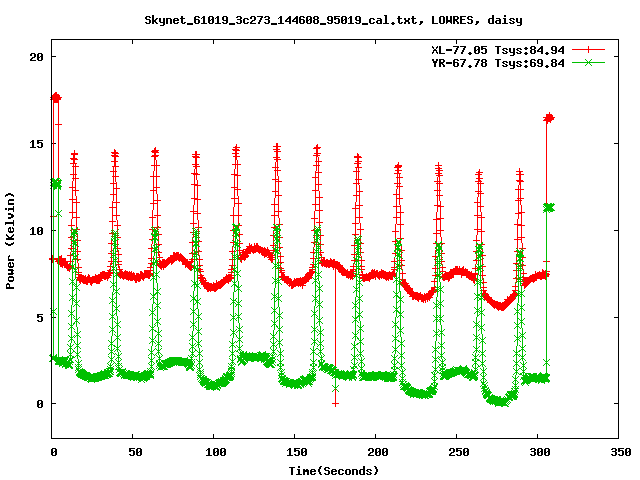
Task: Click the last green peak past 300 seconds
Action: pos(548,207)
